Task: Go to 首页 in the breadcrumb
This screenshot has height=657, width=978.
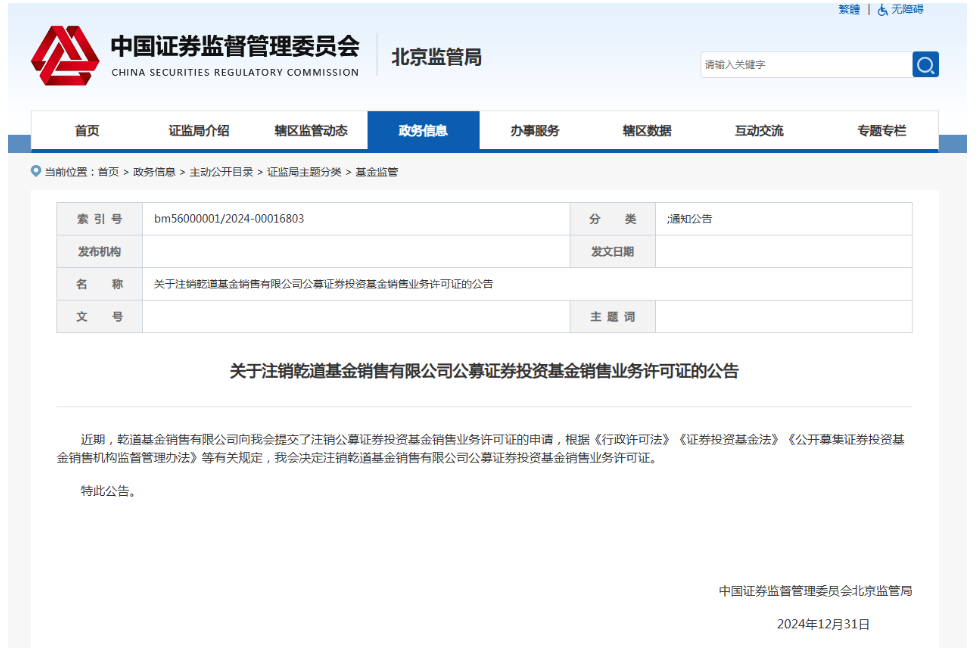Action: click(109, 172)
